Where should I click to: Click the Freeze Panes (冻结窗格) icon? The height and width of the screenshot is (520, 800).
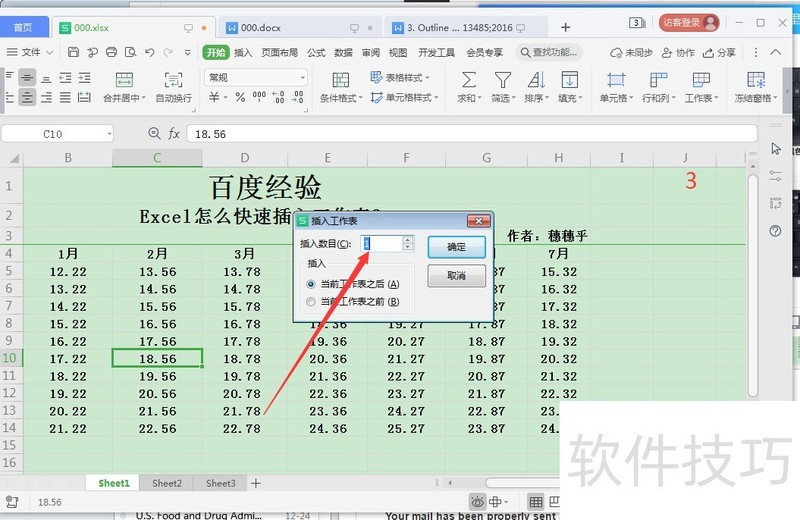point(756,80)
